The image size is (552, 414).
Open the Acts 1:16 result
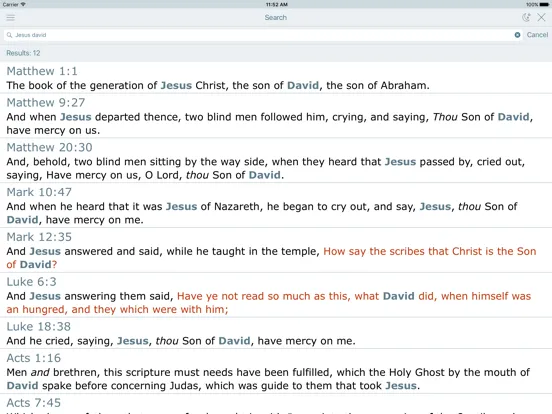pos(276,371)
